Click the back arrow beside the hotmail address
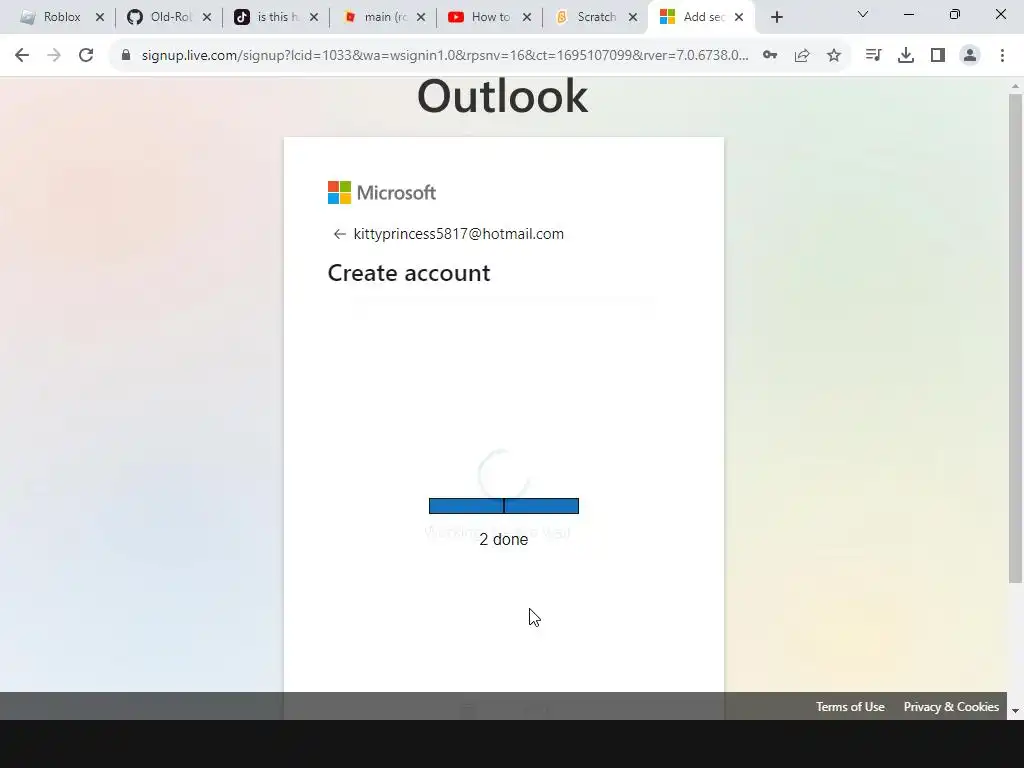The width and height of the screenshot is (1024, 768). 339,234
